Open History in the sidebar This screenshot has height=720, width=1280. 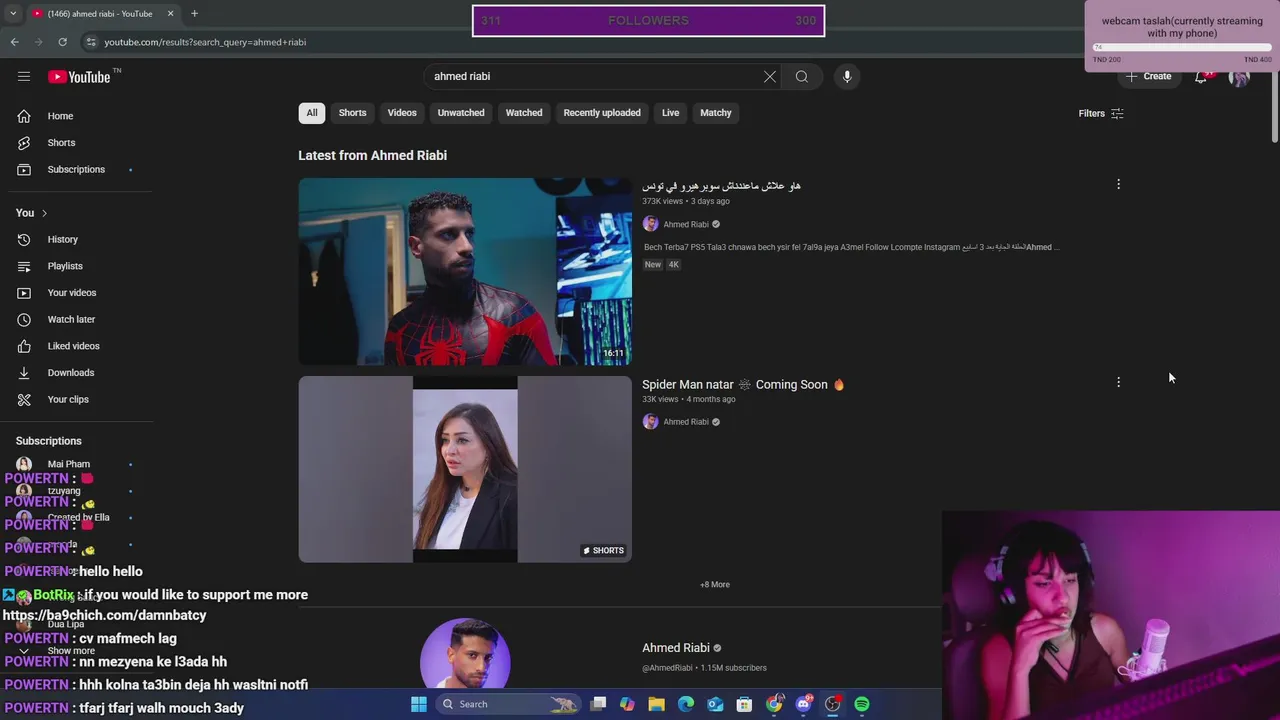(62, 239)
